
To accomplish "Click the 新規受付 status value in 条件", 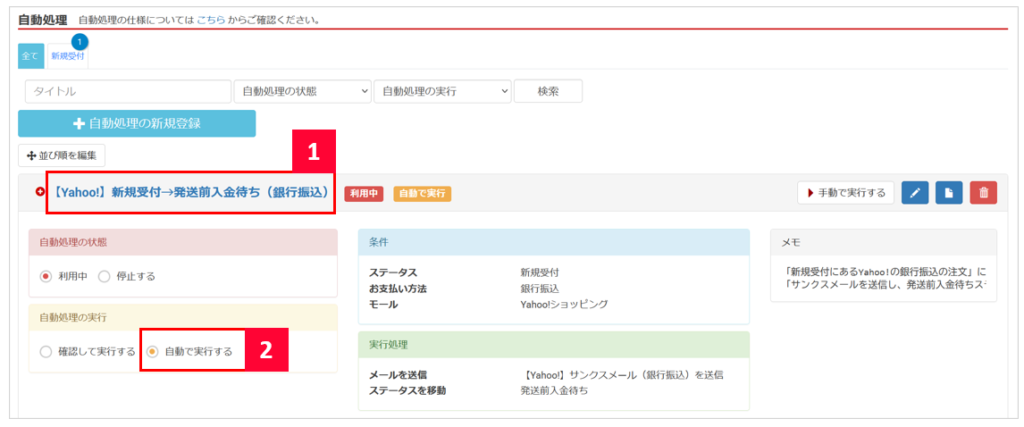I will (x=539, y=272).
